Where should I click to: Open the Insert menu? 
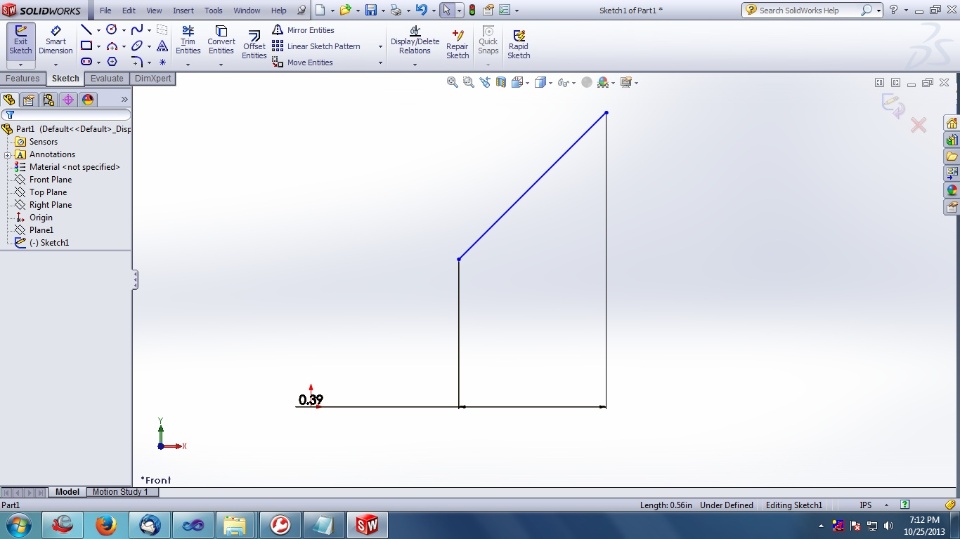[183, 10]
